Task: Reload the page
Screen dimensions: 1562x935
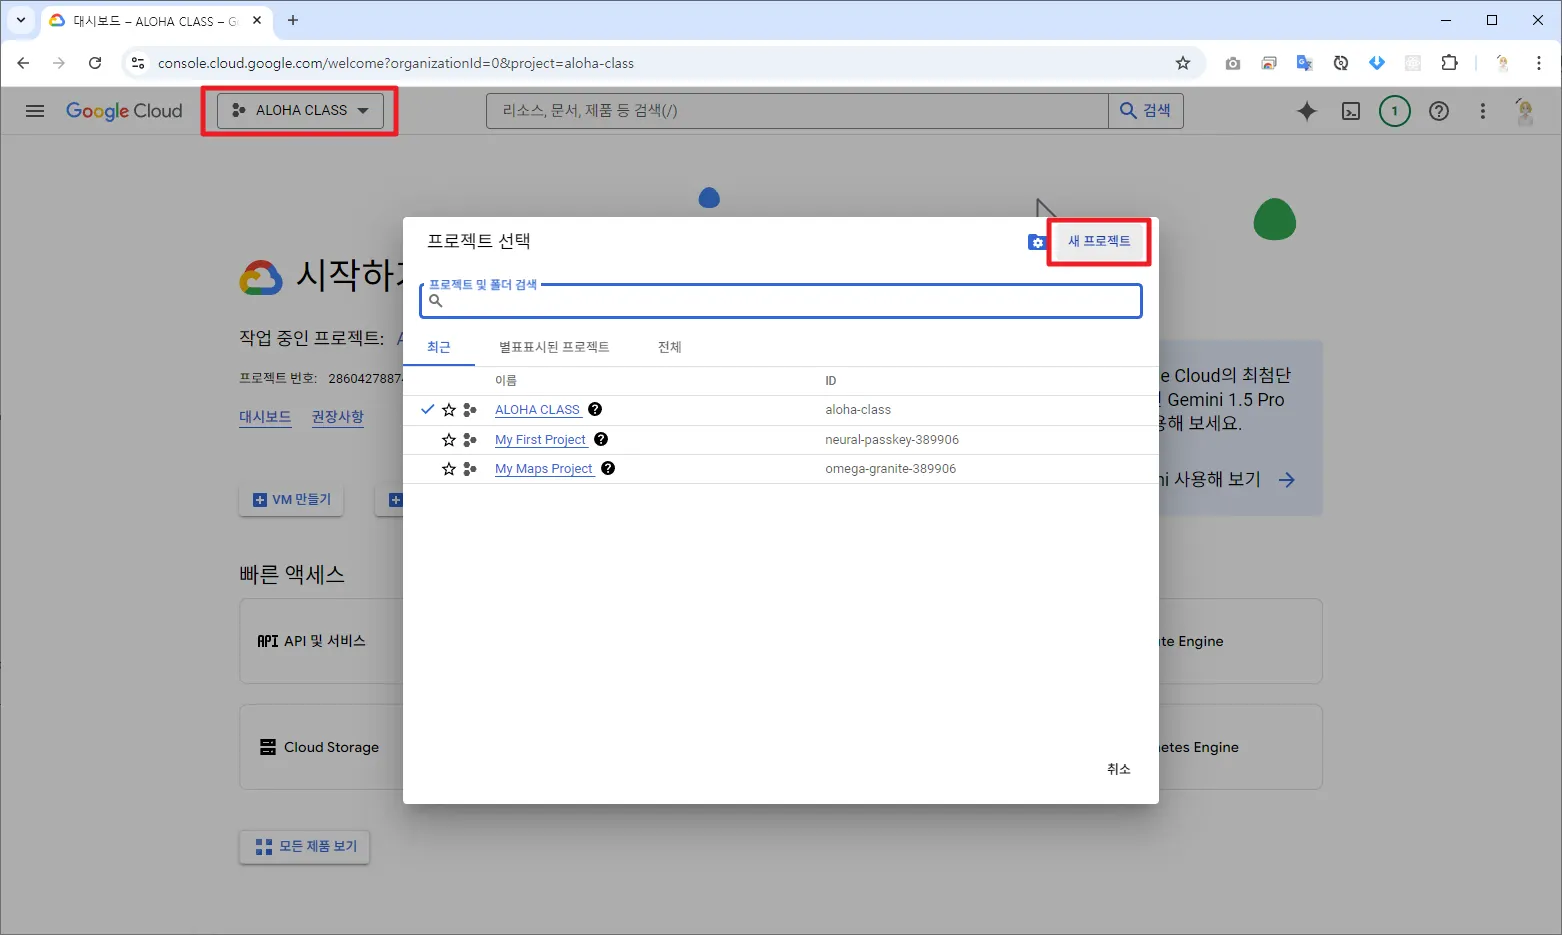Action: [x=95, y=63]
